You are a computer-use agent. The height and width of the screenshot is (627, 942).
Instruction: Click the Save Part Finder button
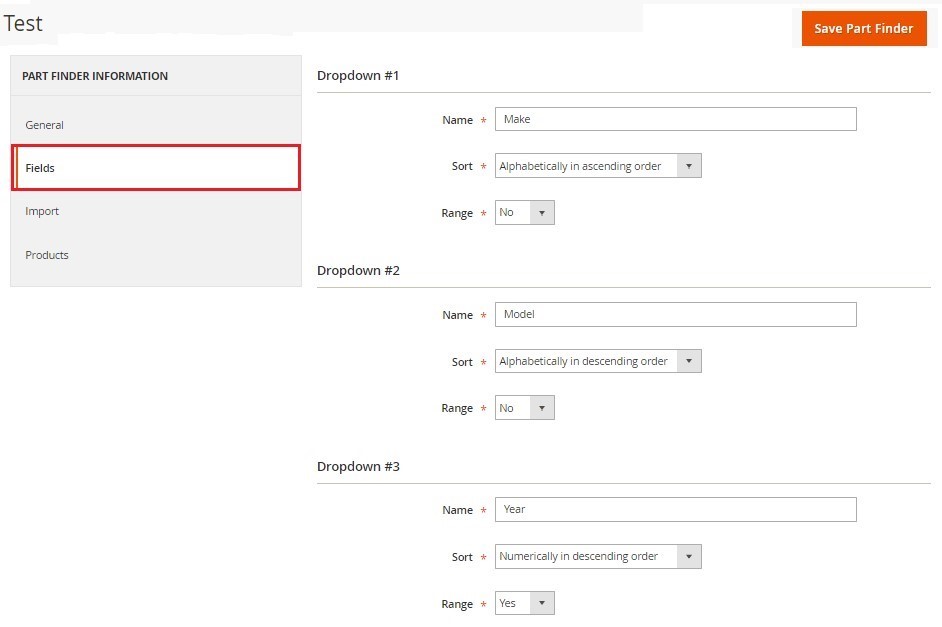[863, 28]
